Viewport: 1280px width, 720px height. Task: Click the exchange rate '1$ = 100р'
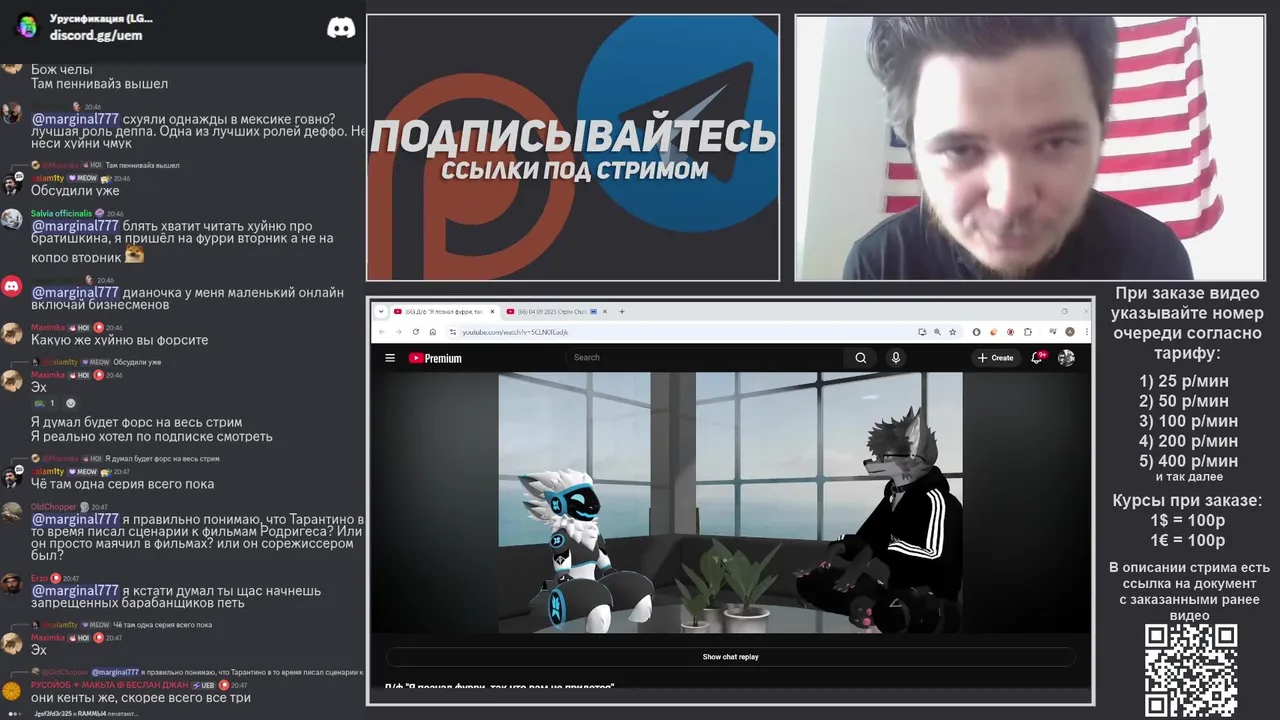tap(1187, 520)
